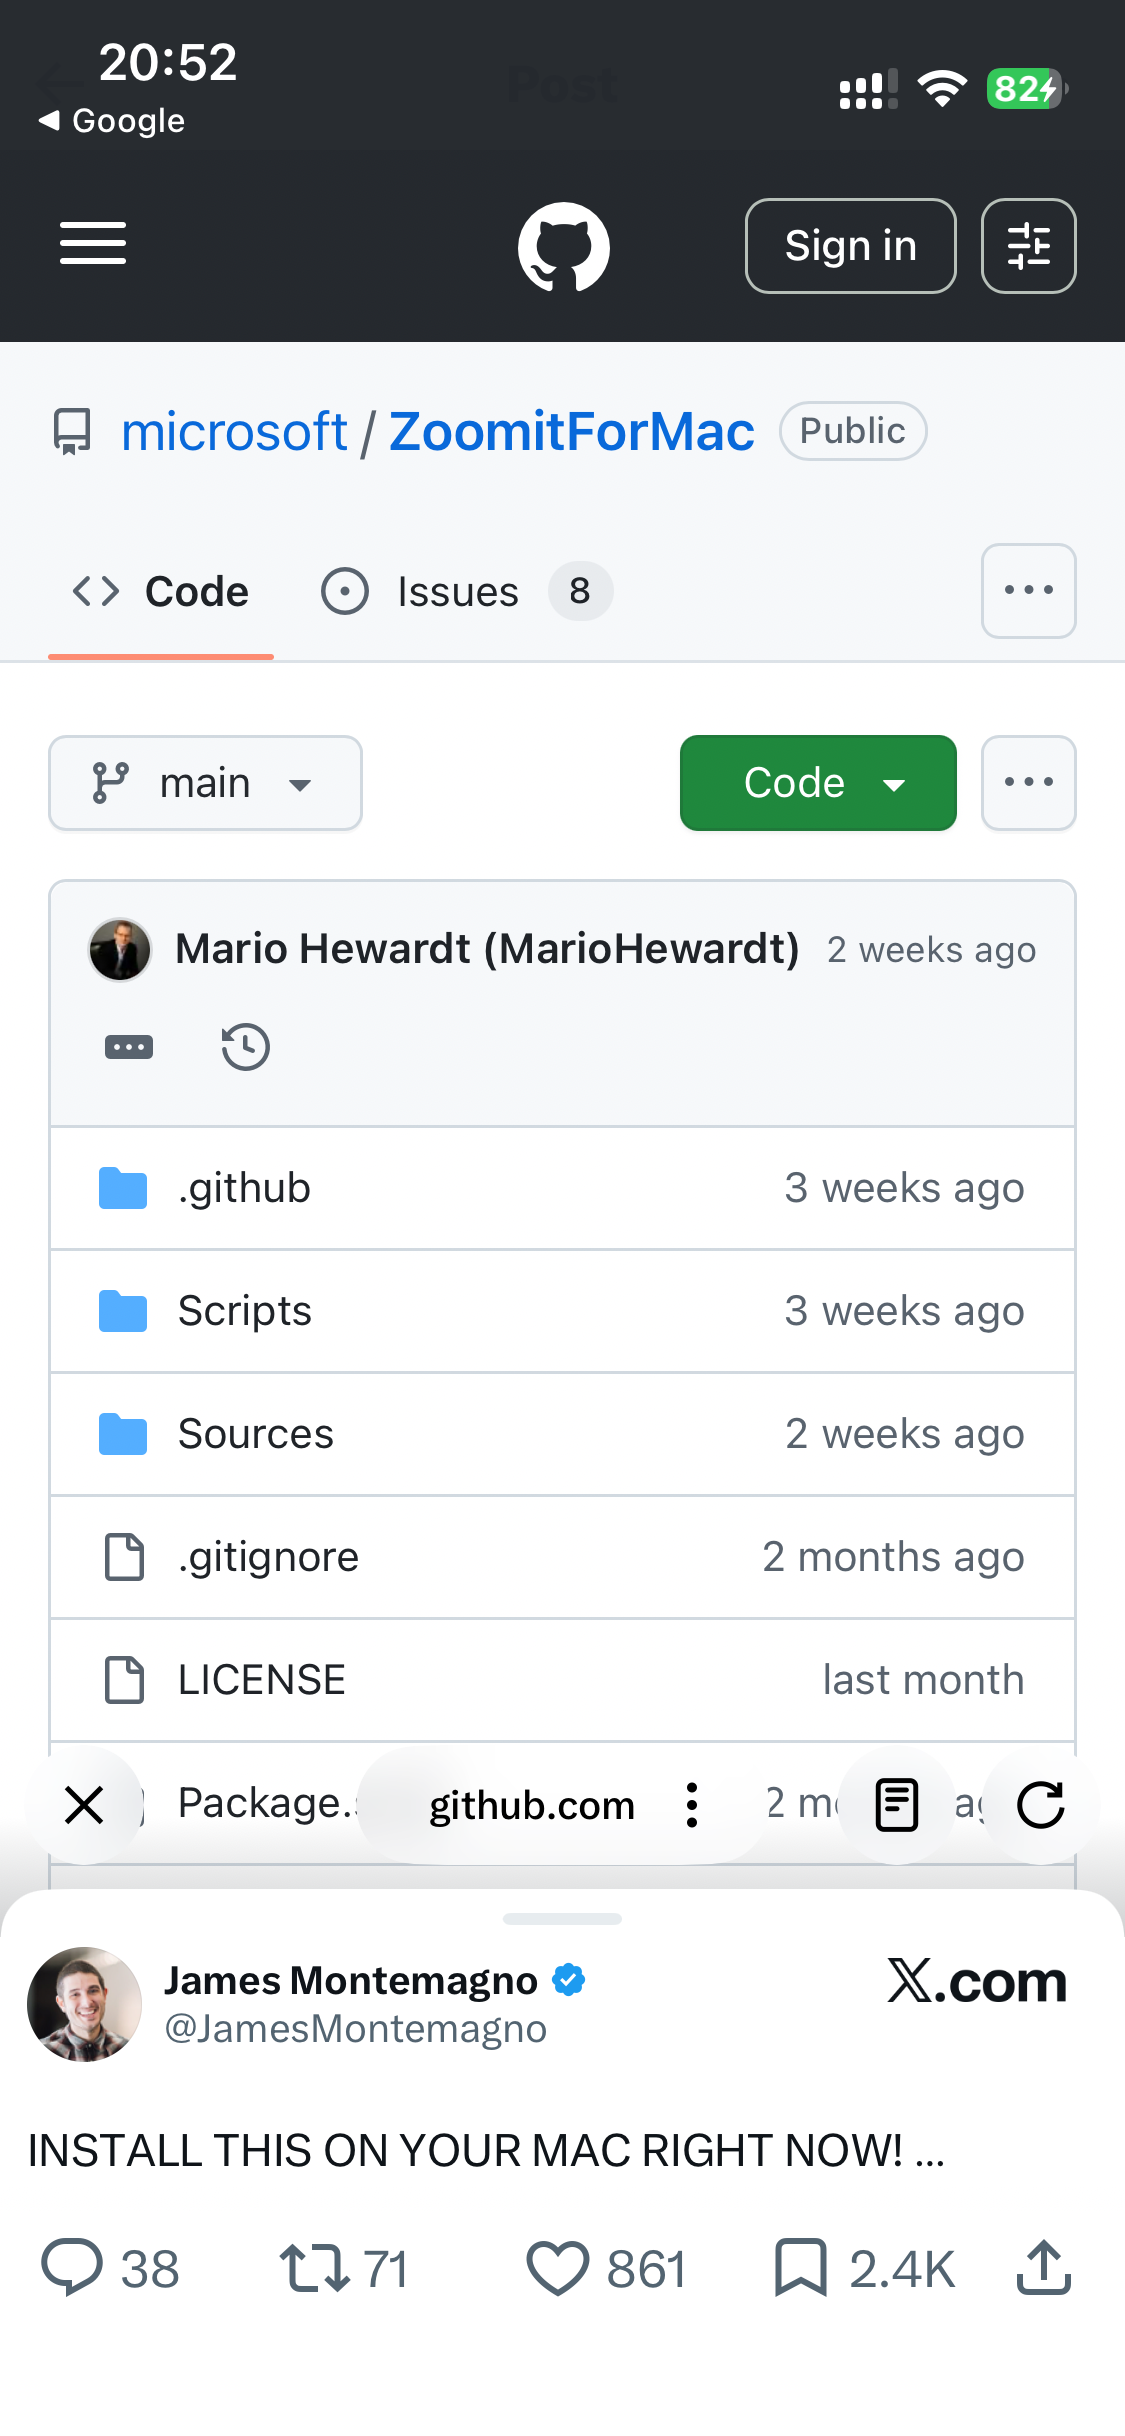This screenshot has width=1125, height=2436.
Task: Tap the Scripts folder icon
Action: click(123, 1311)
